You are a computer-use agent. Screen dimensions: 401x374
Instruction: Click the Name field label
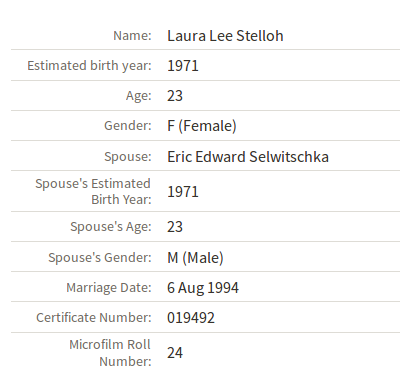132,36
